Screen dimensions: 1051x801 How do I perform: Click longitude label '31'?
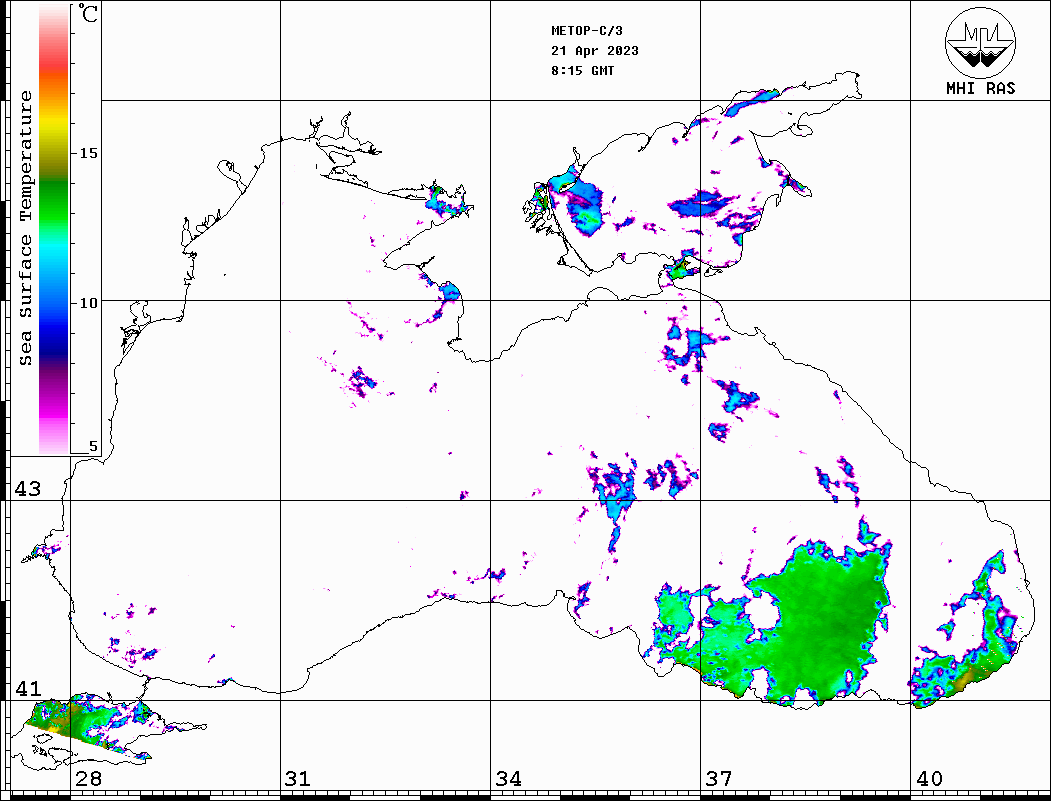point(298,778)
